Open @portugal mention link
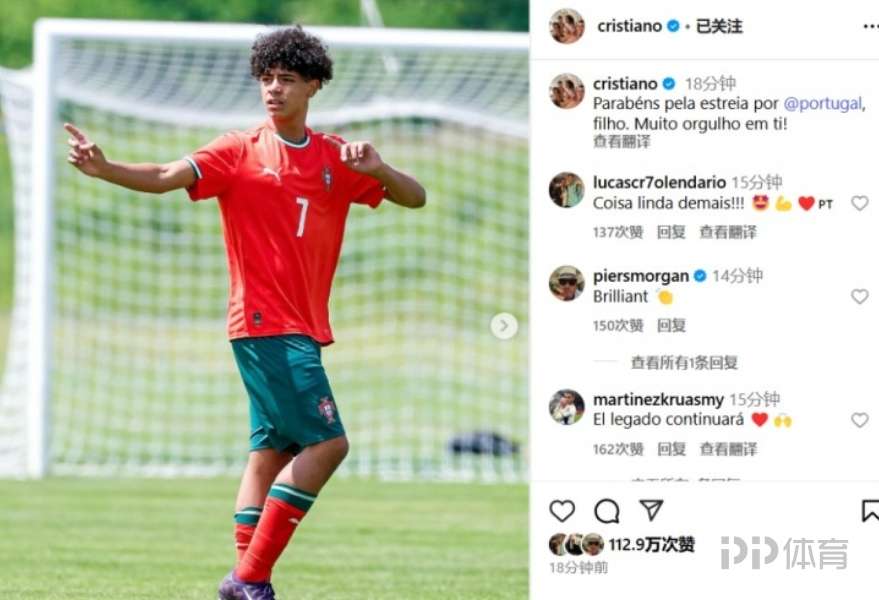The height and width of the screenshot is (600, 879). click(x=822, y=104)
